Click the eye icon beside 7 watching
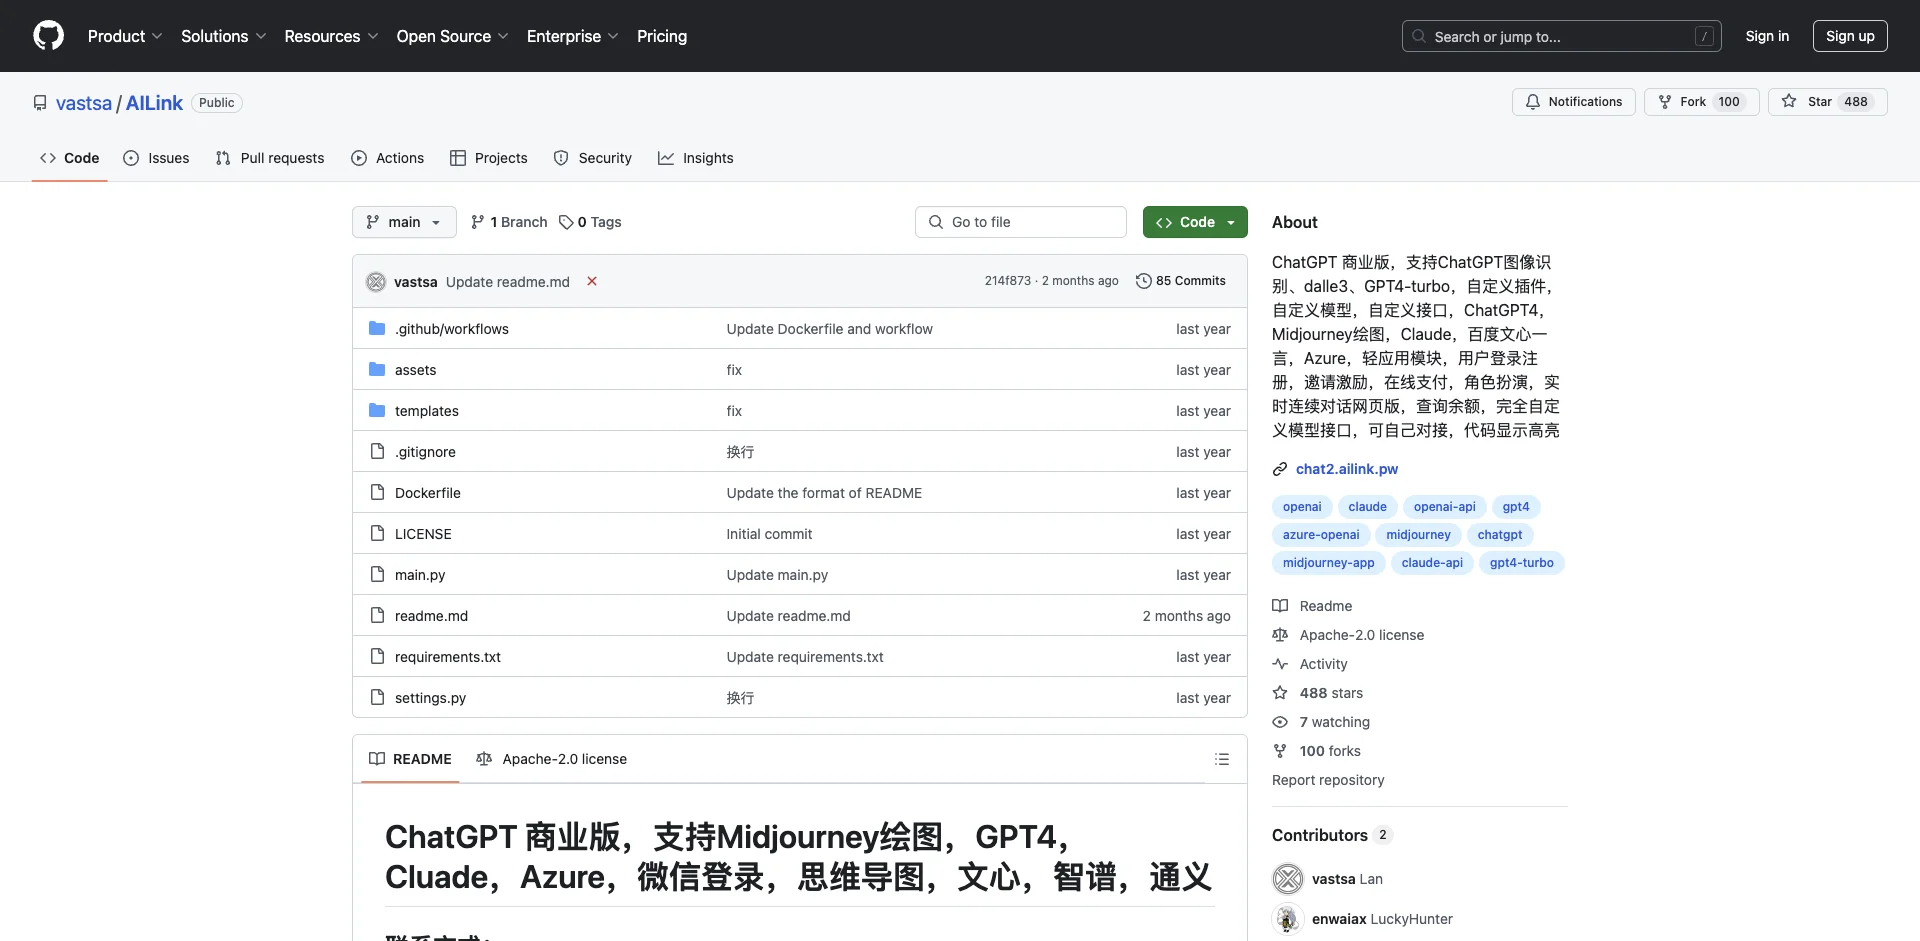The height and width of the screenshot is (941, 1920). tap(1280, 722)
